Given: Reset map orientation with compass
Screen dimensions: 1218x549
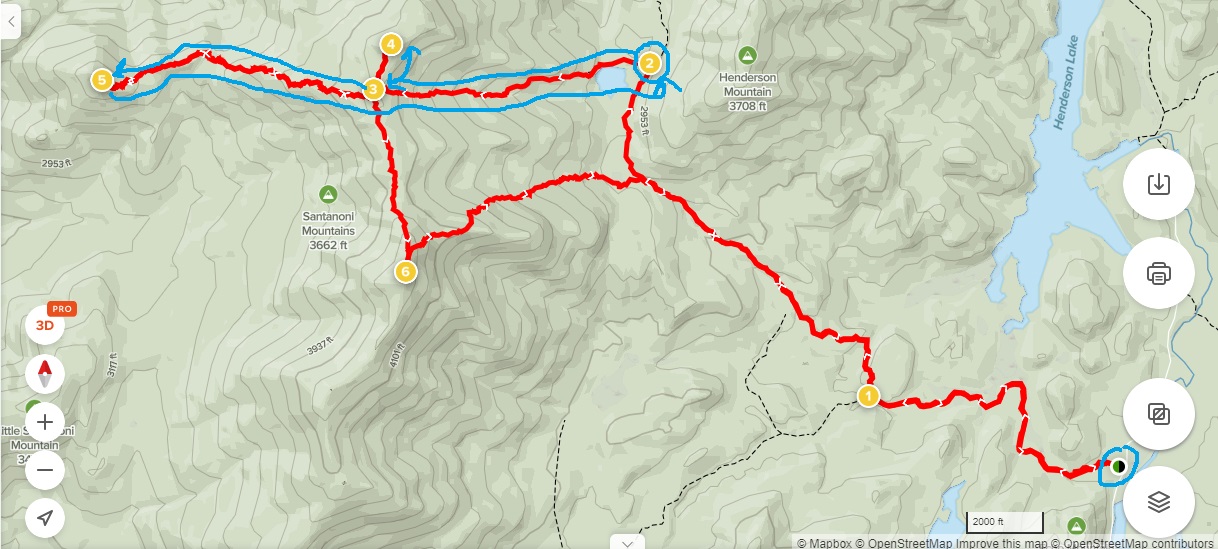Looking at the screenshot, I should (45, 375).
